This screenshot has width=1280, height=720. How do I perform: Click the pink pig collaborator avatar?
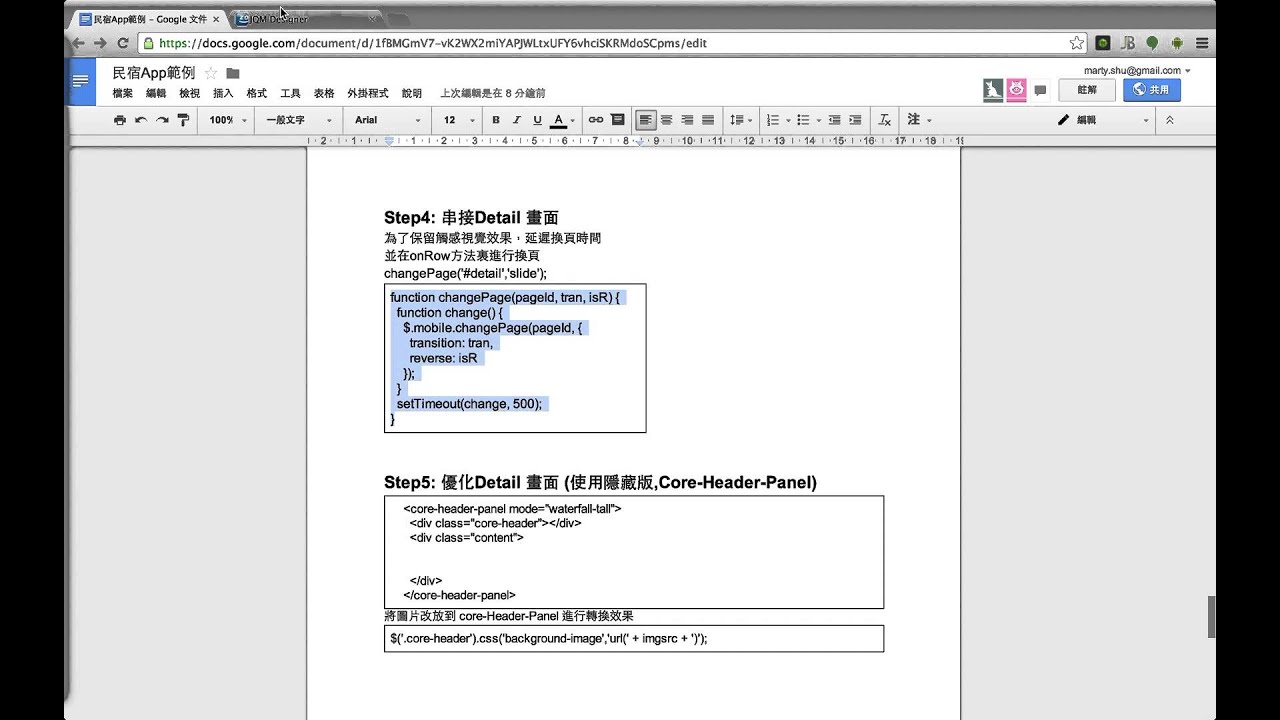(x=1017, y=90)
